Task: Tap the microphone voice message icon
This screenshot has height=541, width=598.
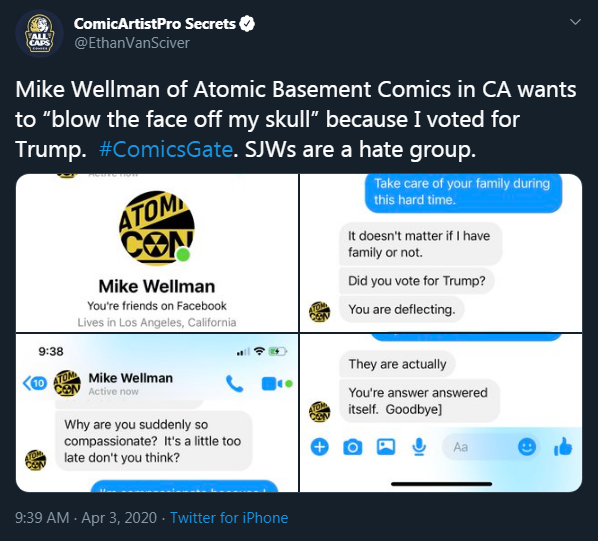Action: 419,447
